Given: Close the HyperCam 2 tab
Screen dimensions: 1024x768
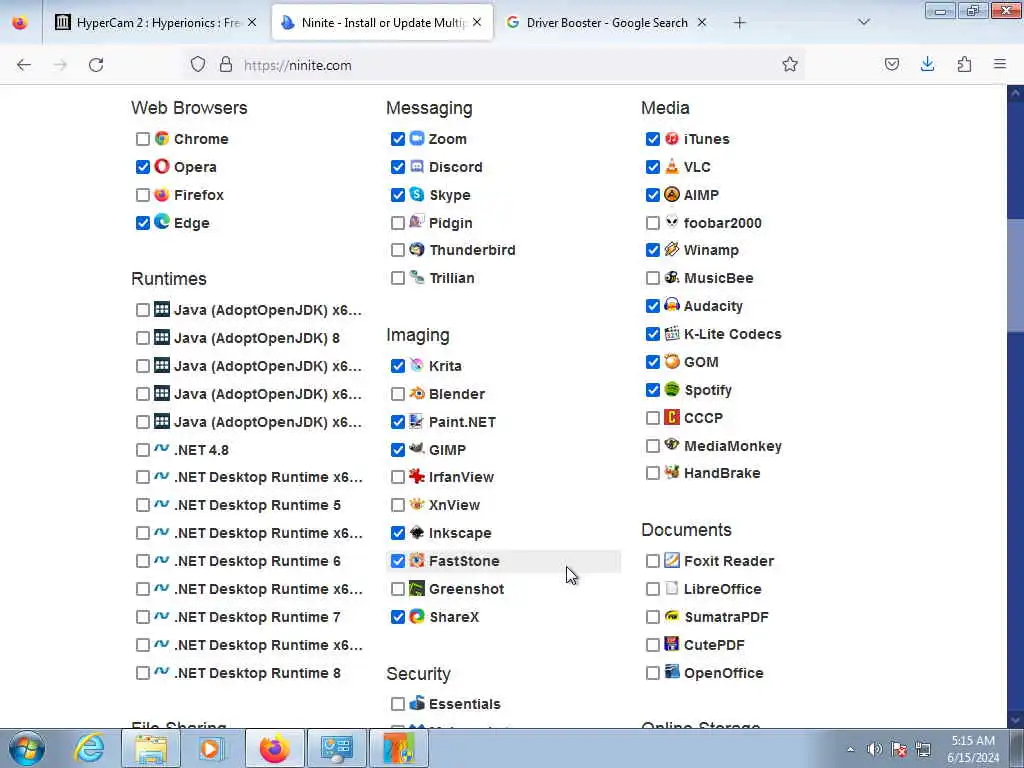Looking at the screenshot, I should coord(252,22).
